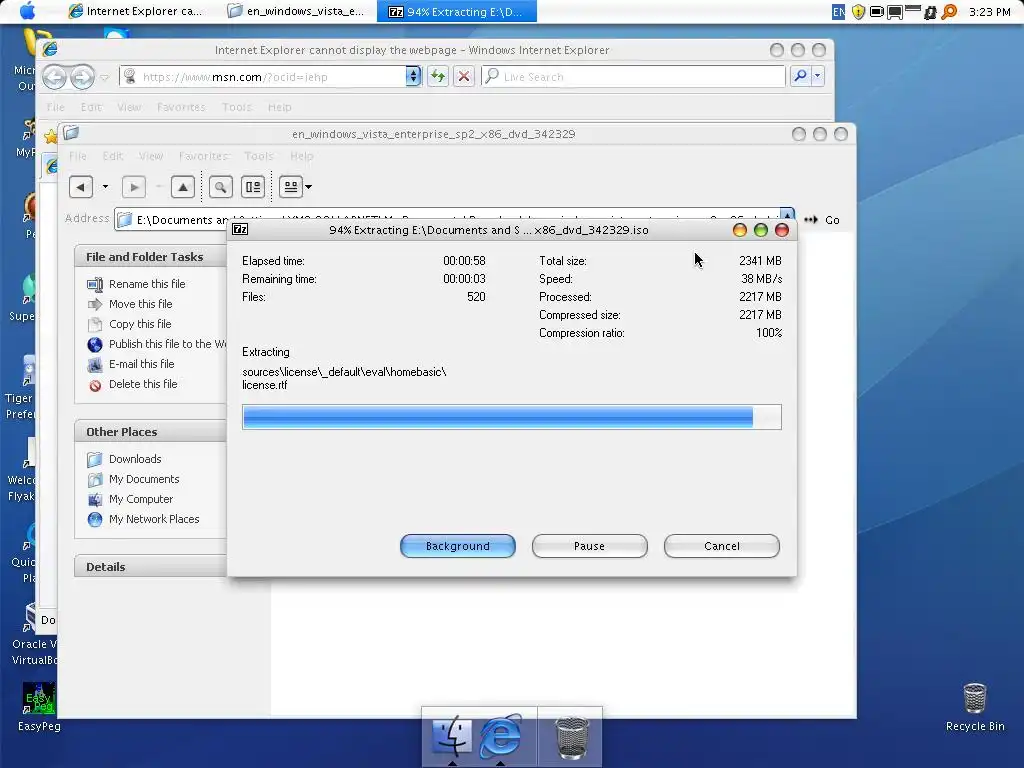The image size is (1024, 768).
Task: Open IE recent pages dropdown arrow
Action: pos(104,78)
